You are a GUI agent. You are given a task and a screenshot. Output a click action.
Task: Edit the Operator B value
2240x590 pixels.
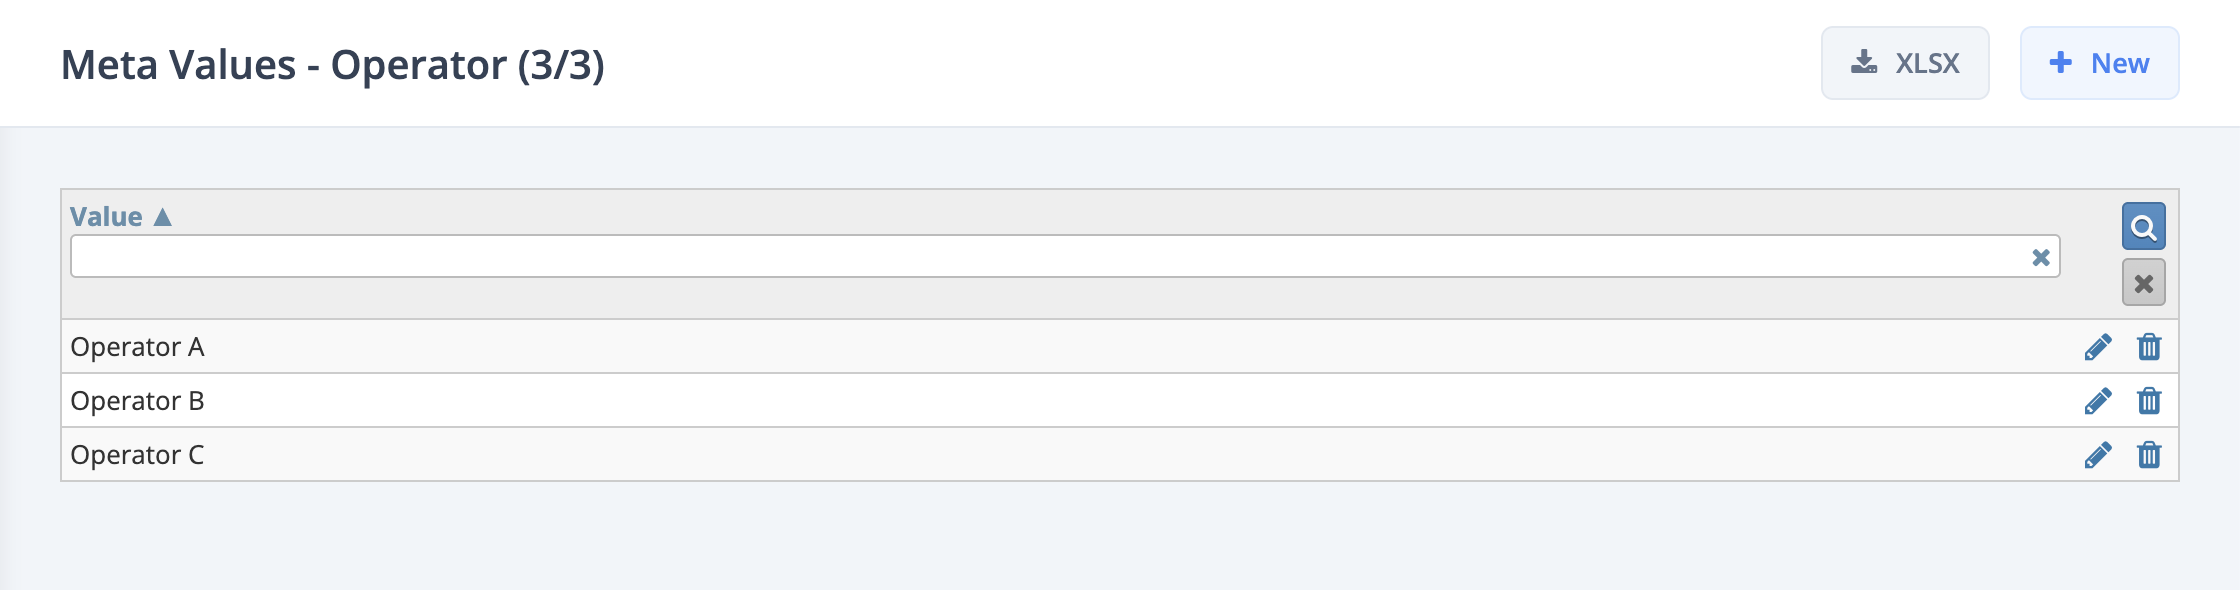coord(2097,400)
